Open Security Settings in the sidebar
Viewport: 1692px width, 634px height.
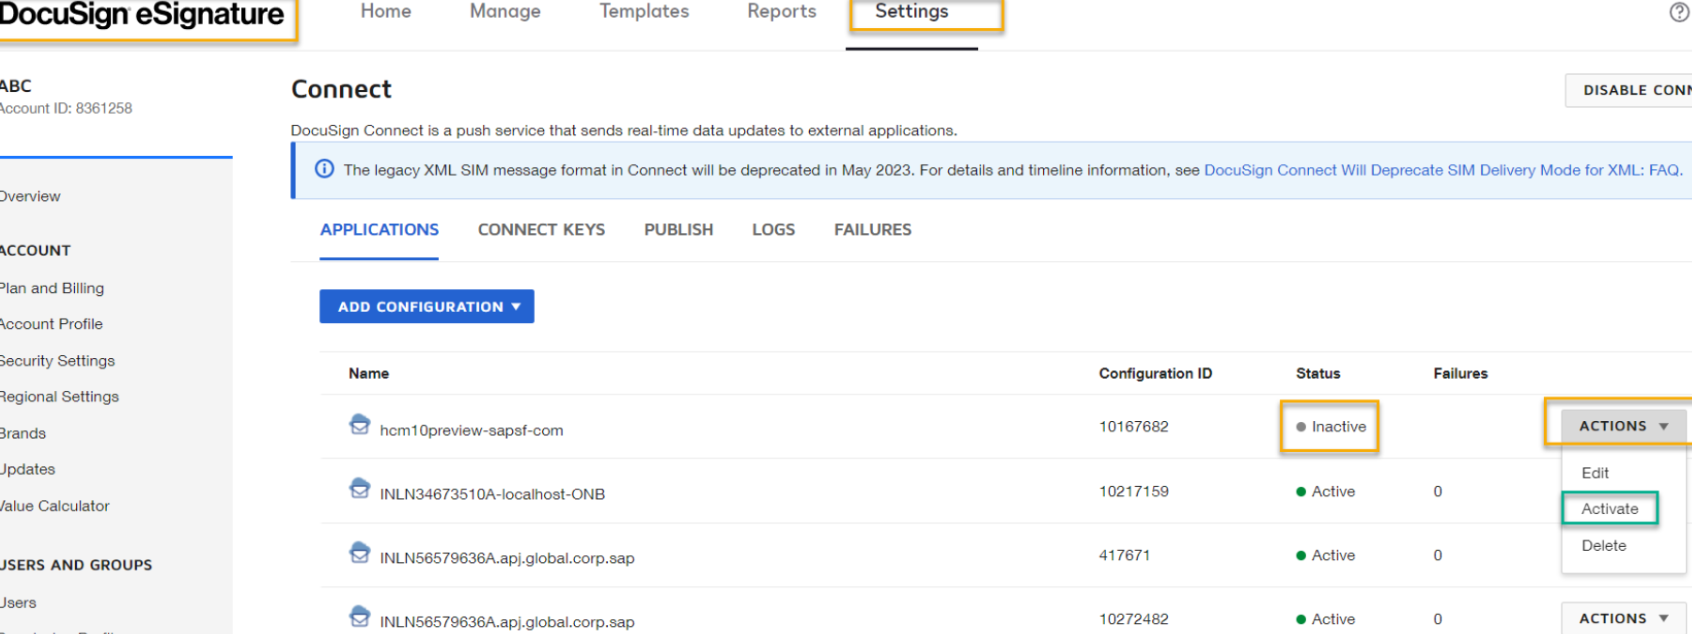(57, 361)
